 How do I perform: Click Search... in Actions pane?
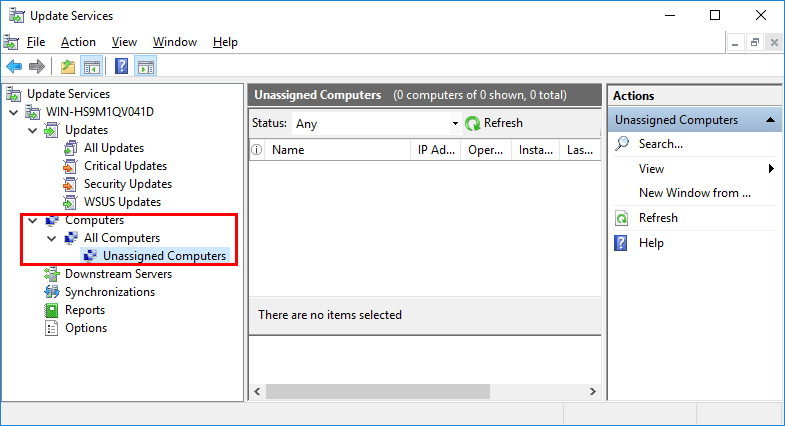click(x=660, y=144)
